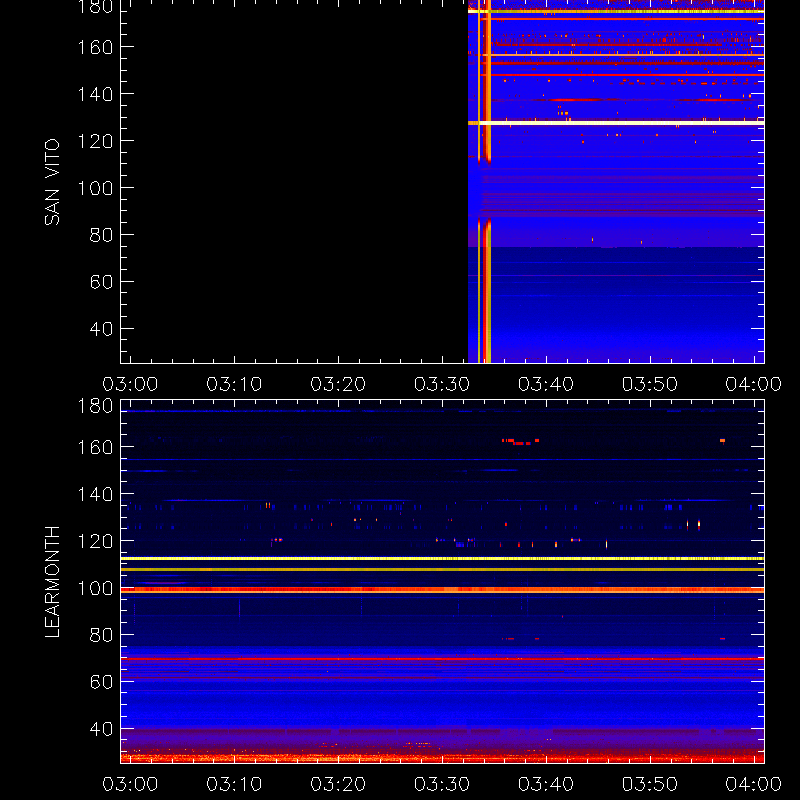Select the 80 label on SAN VITO axis
This screenshot has height=800, width=800.
pos(101,235)
